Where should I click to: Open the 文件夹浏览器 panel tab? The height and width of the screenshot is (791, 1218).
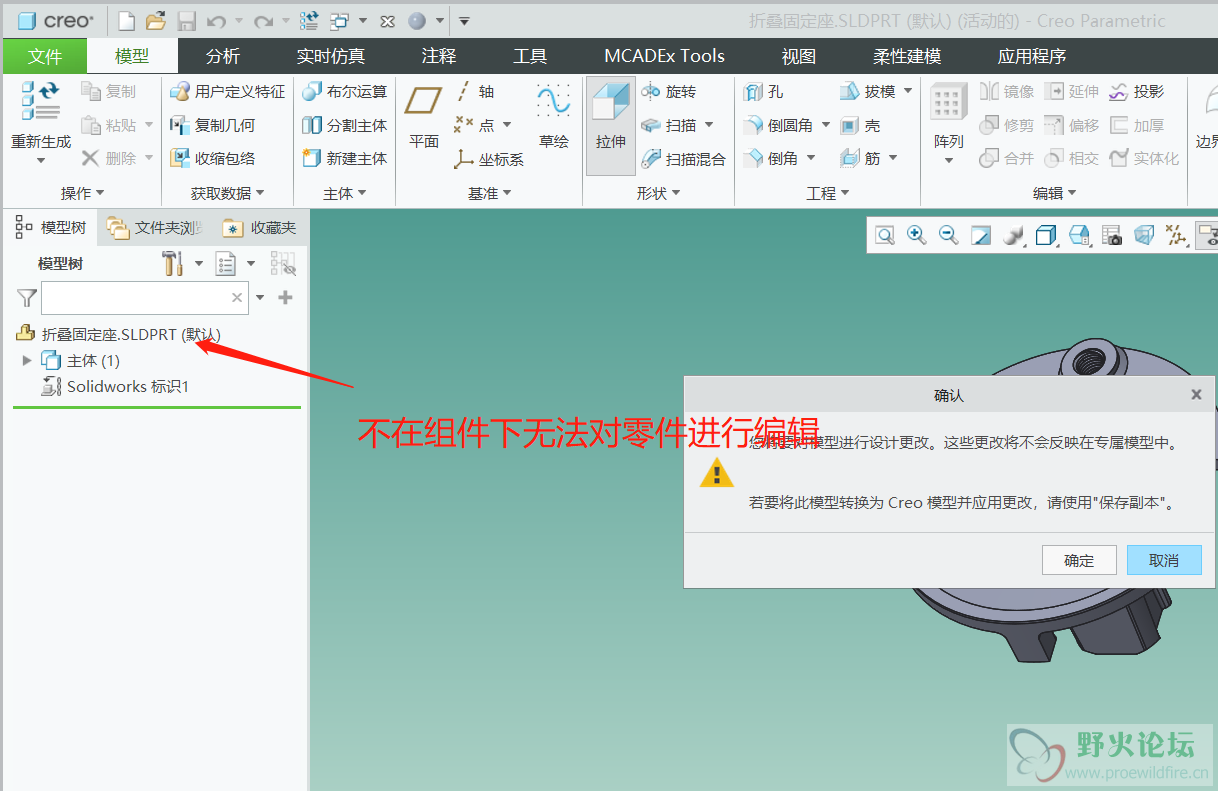point(156,228)
